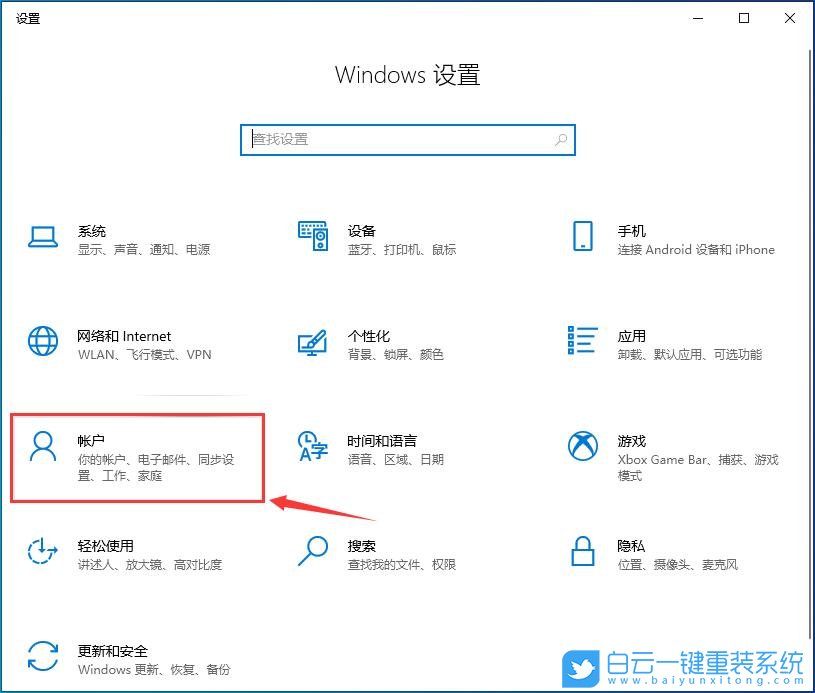Open the 隐私 (Privacy) lock icon

[x=582, y=551]
